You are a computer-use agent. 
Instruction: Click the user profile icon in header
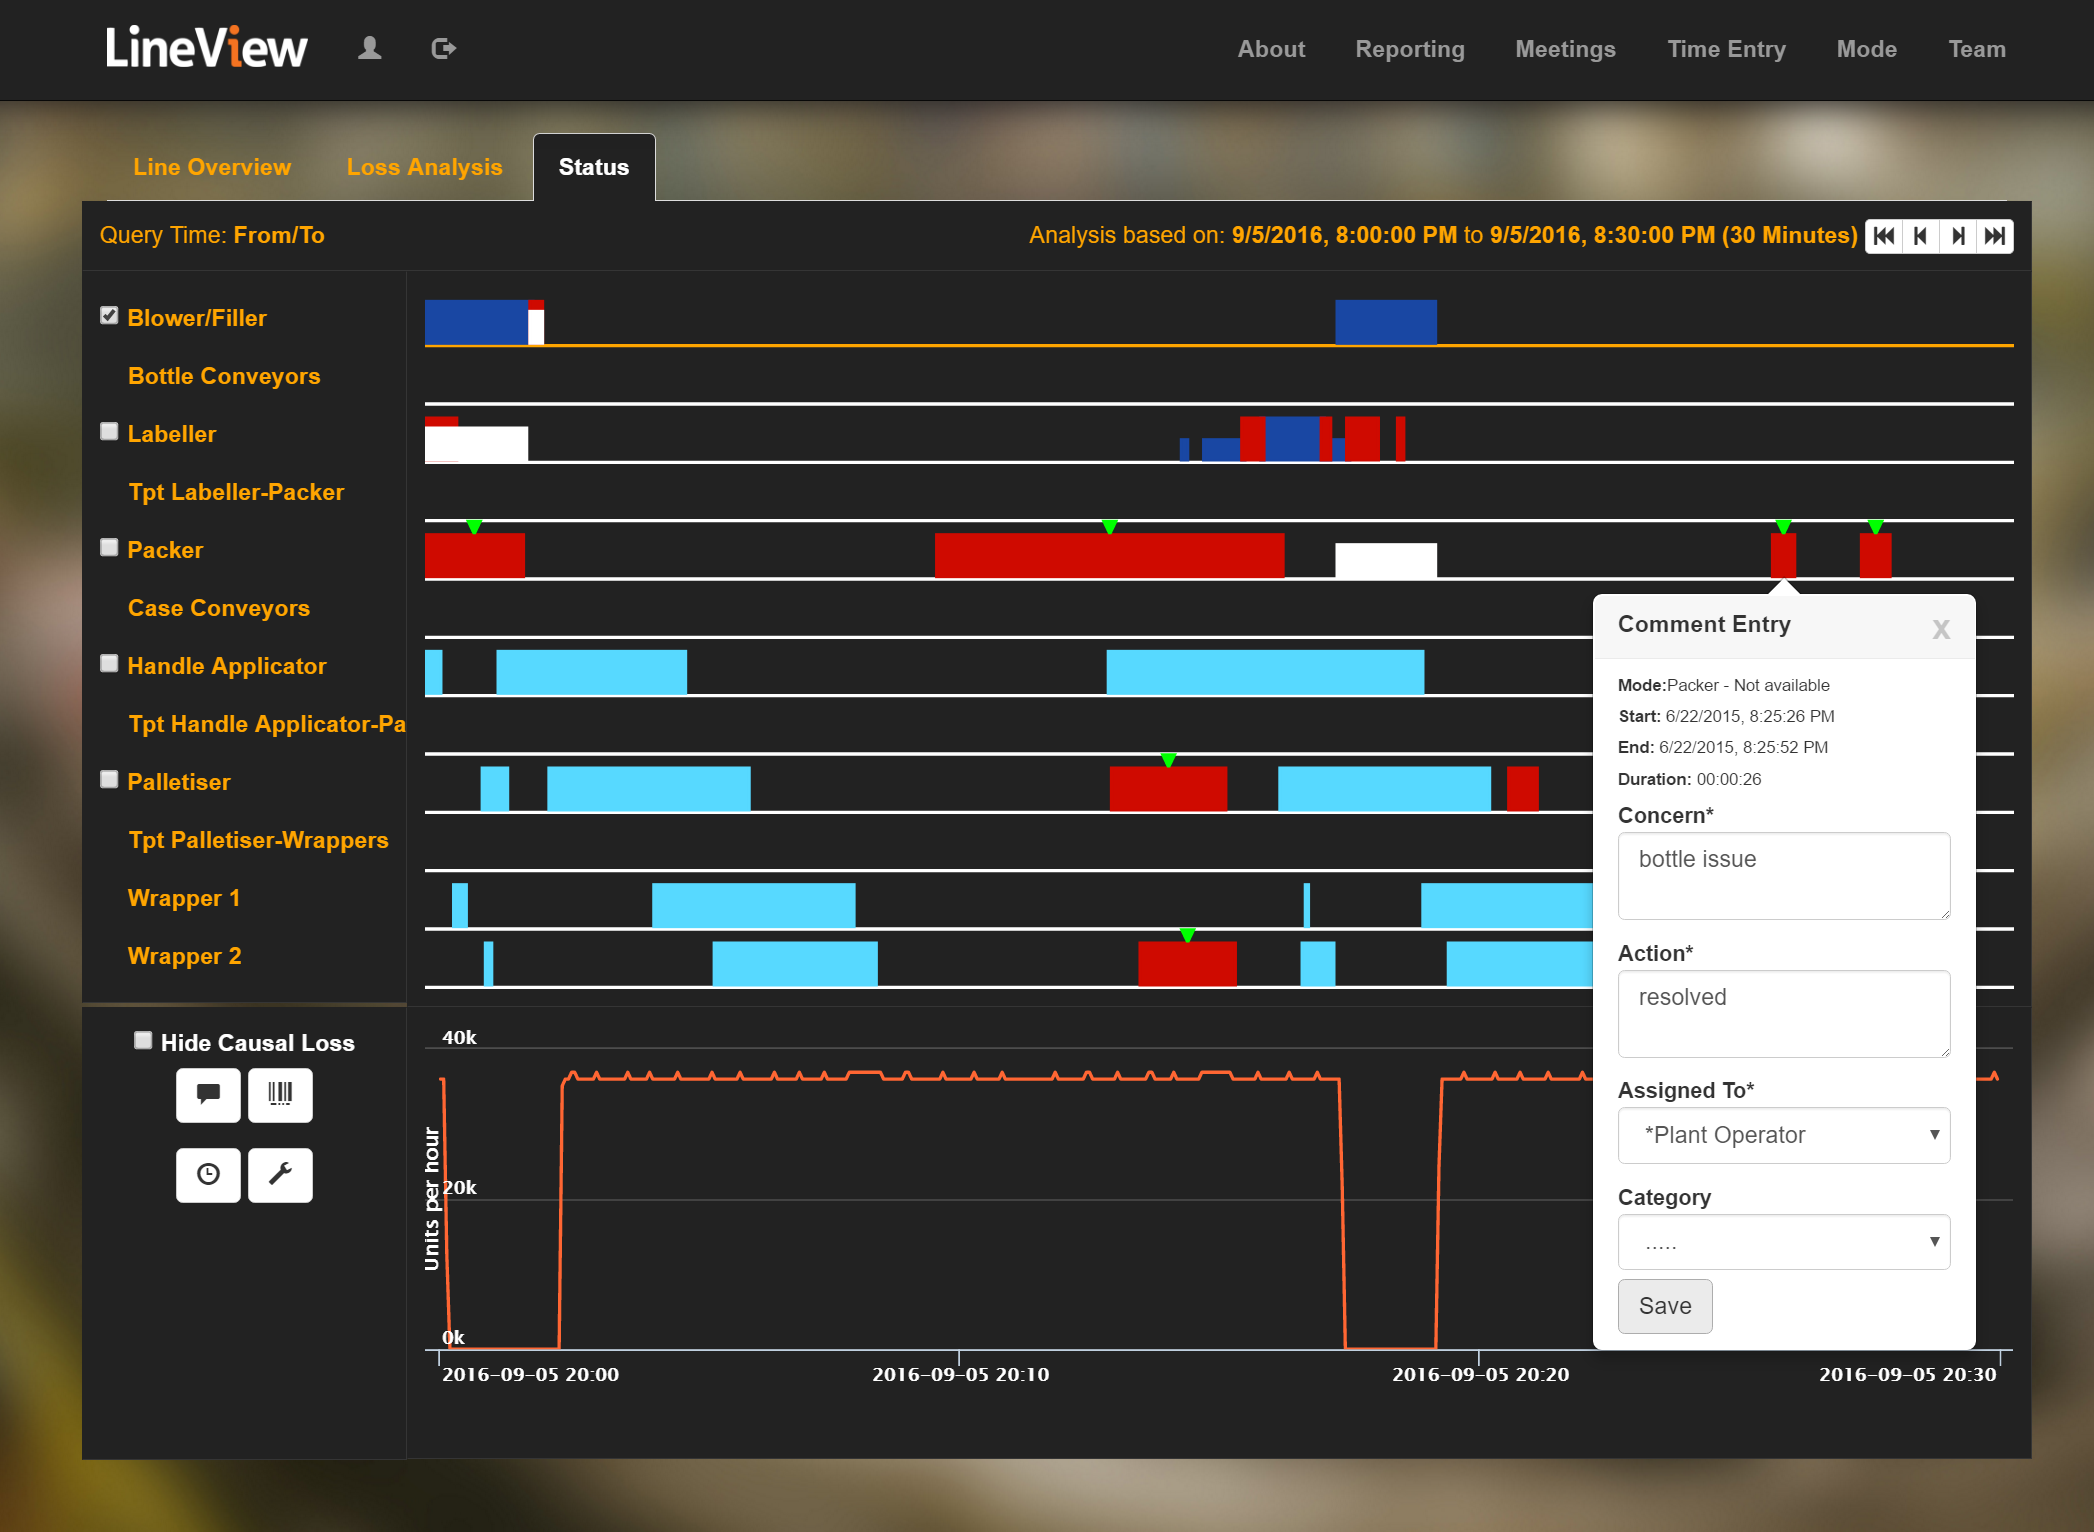pyautogui.click(x=369, y=47)
